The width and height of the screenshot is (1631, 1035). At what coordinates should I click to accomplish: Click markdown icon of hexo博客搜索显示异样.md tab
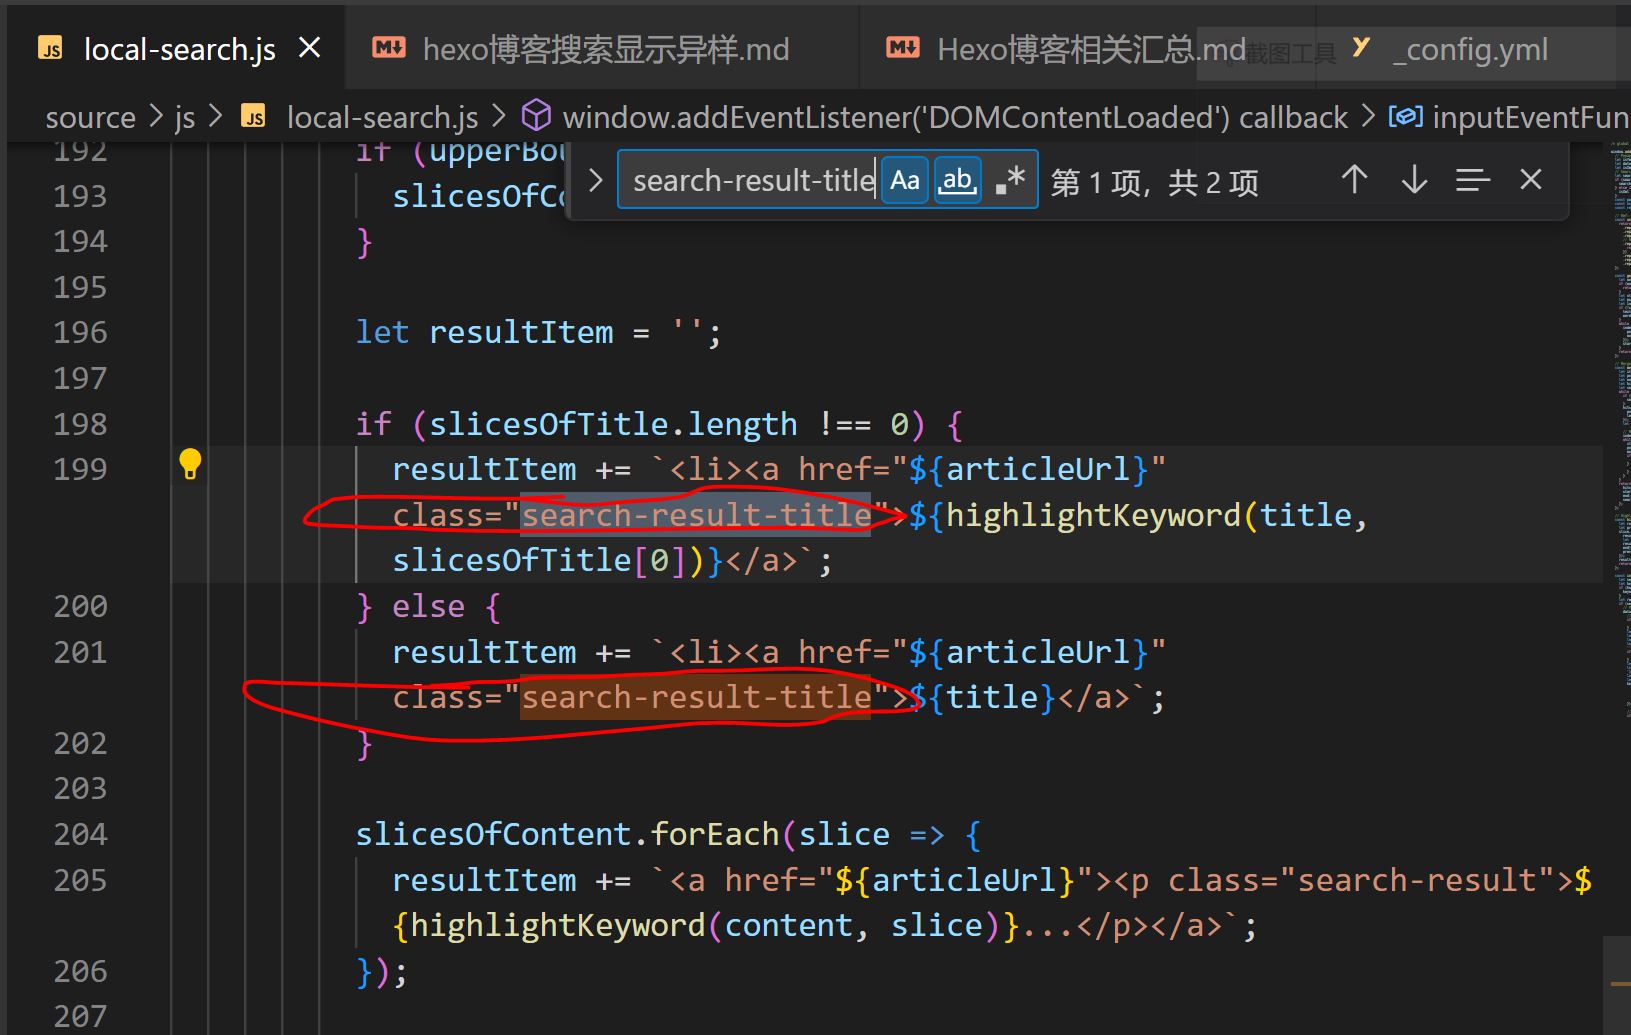click(389, 47)
